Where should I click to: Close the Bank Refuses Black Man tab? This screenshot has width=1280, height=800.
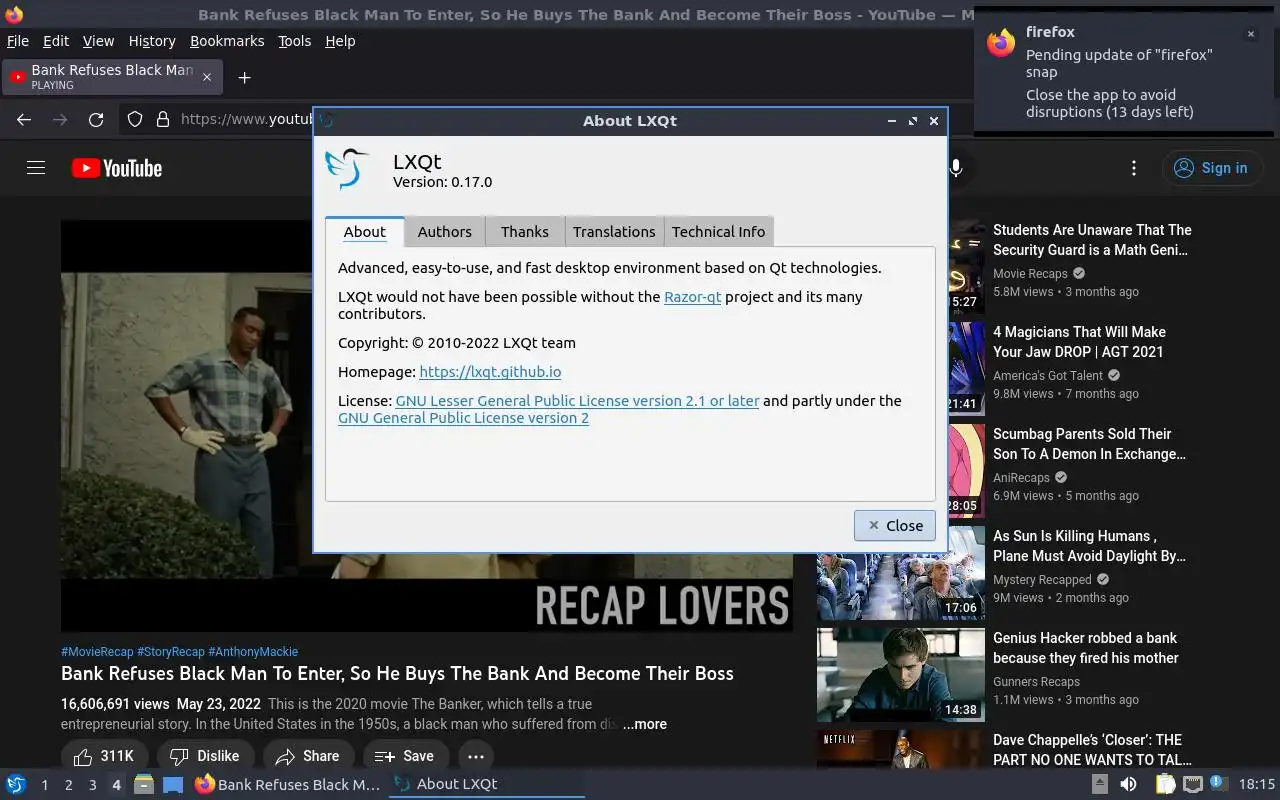[x=207, y=77]
